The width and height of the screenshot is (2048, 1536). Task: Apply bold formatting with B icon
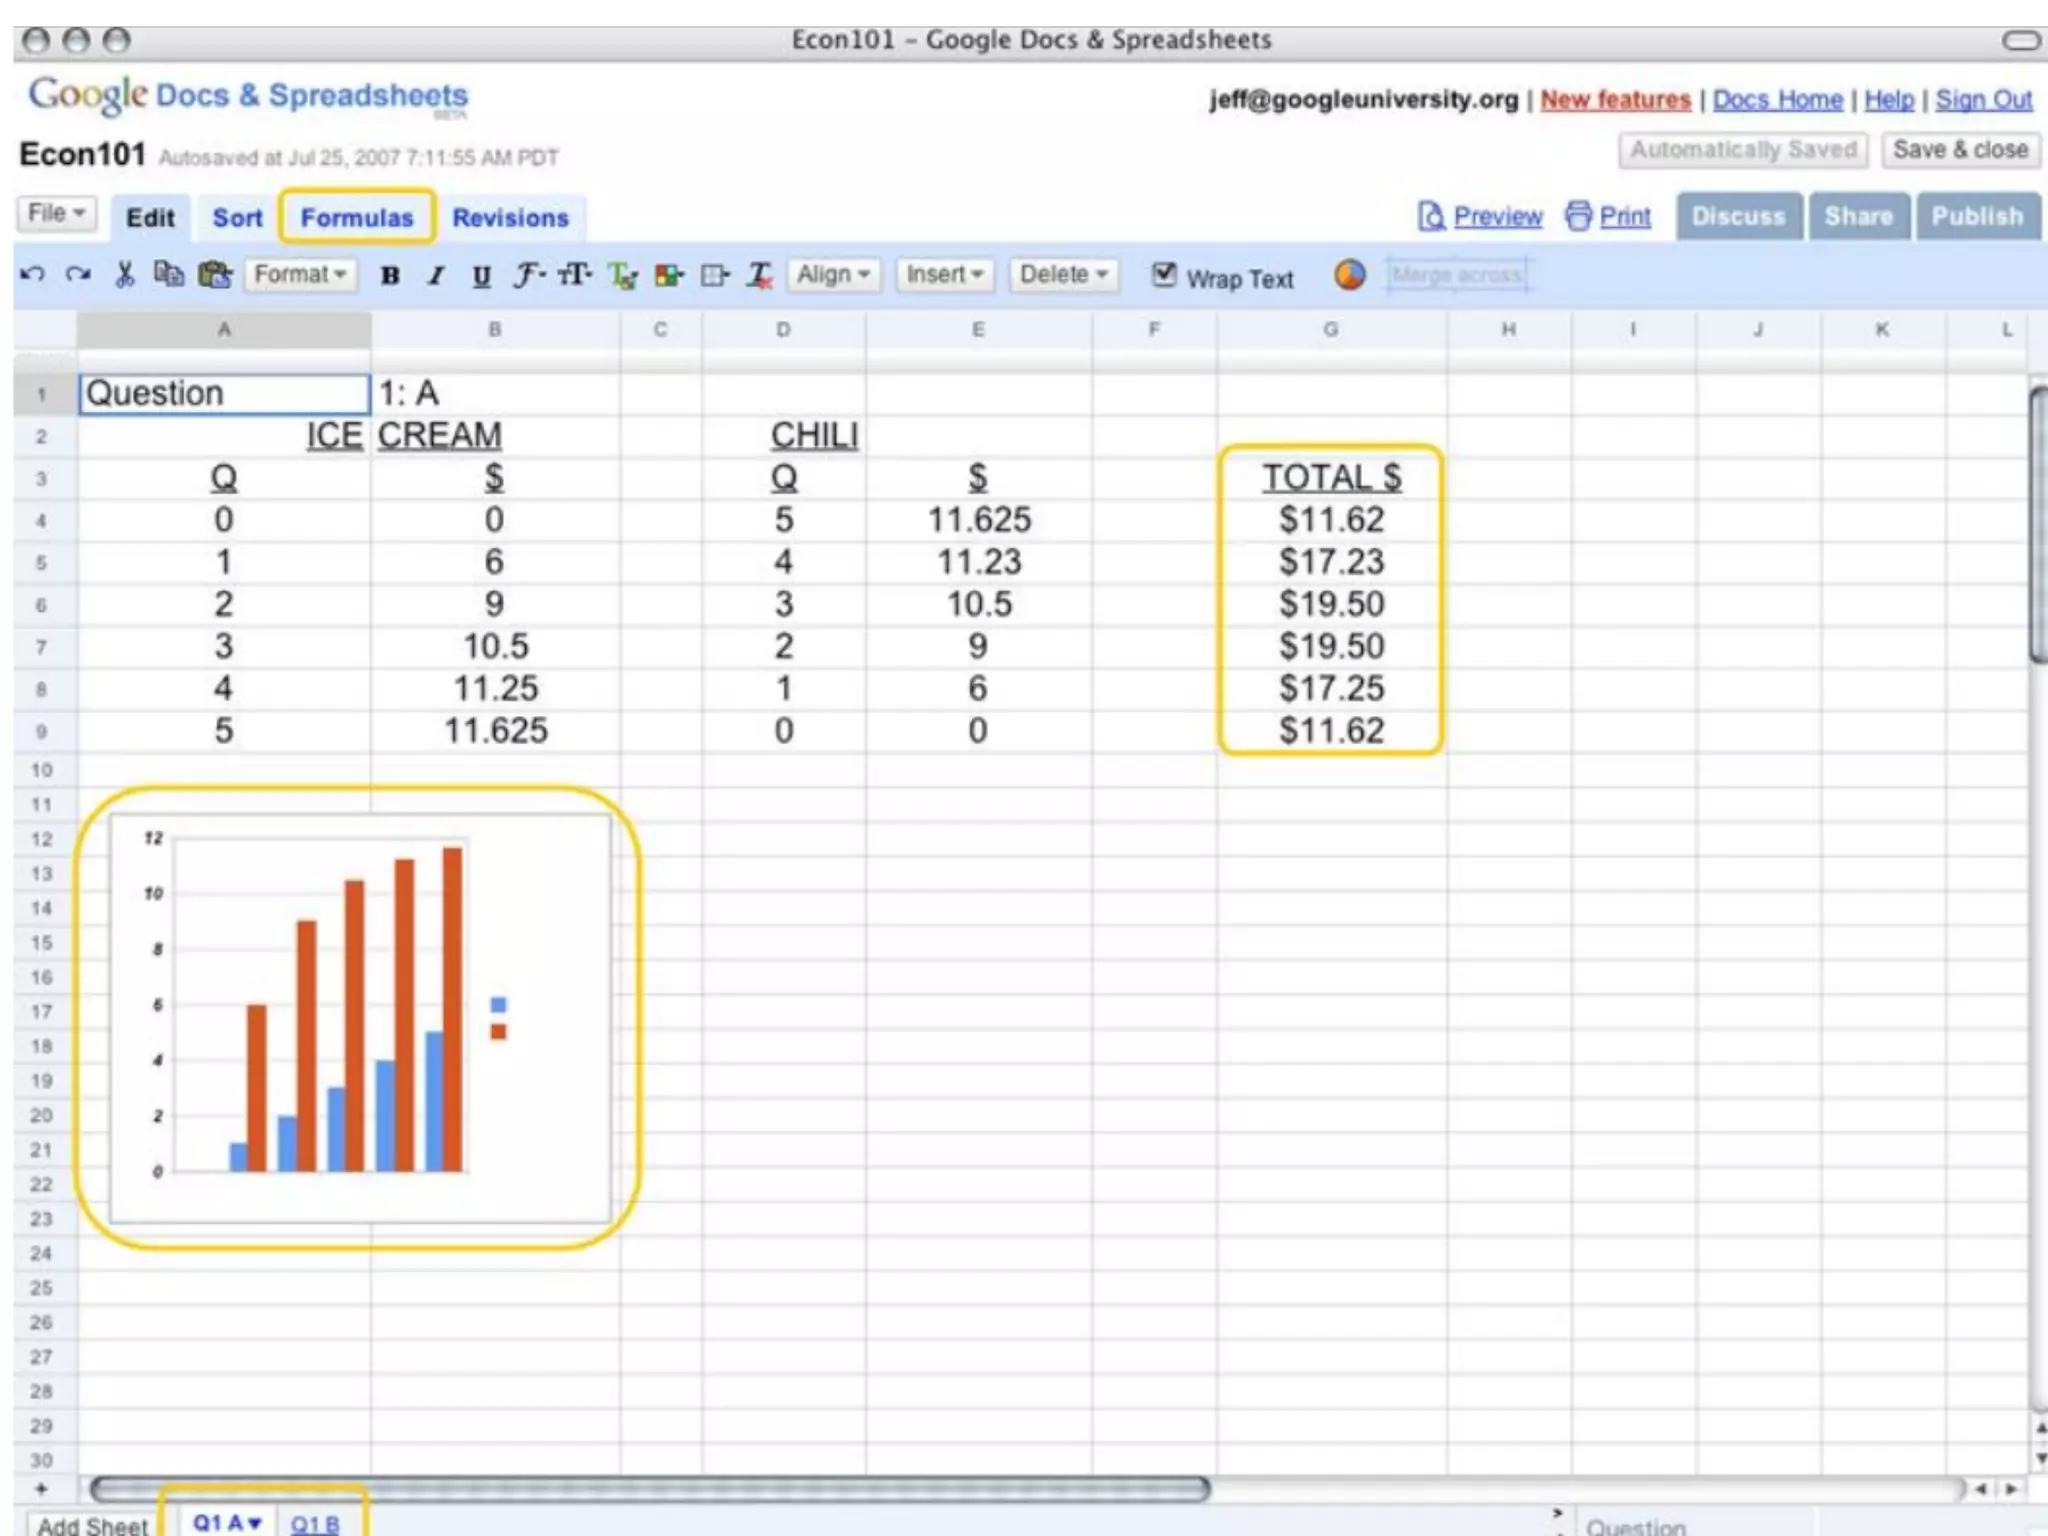[390, 276]
